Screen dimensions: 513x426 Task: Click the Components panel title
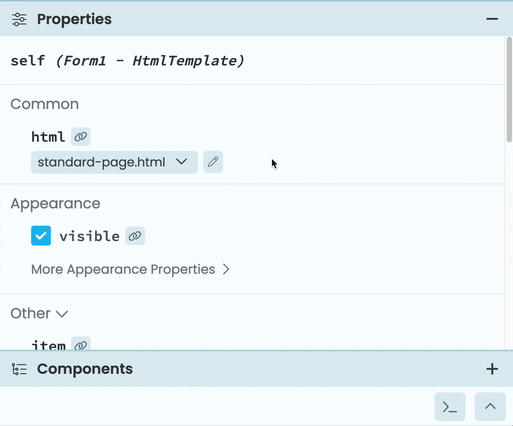pos(85,369)
